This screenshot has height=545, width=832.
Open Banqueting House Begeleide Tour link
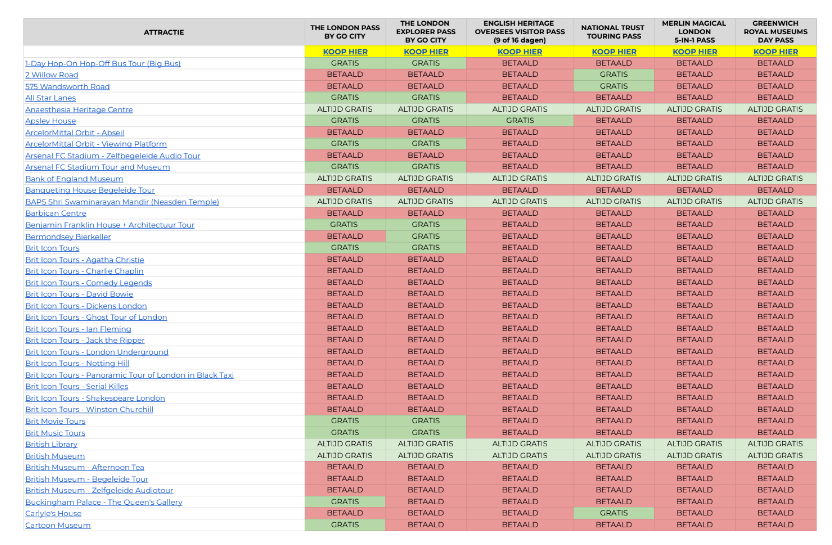point(90,190)
